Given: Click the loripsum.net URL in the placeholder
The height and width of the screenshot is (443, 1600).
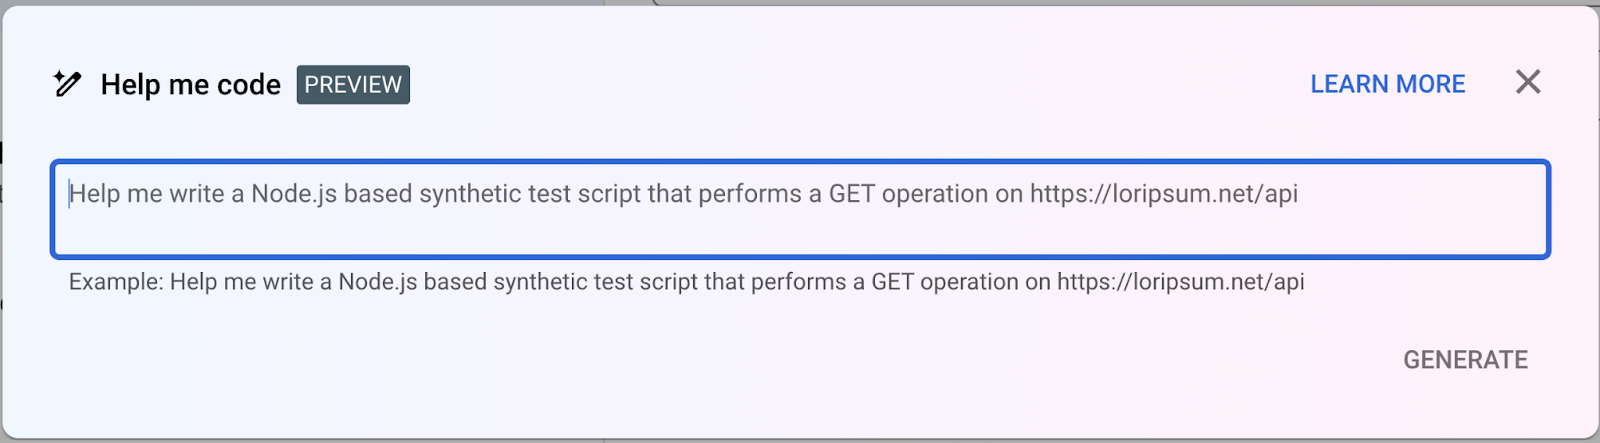Looking at the screenshot, I should 1164,194.
